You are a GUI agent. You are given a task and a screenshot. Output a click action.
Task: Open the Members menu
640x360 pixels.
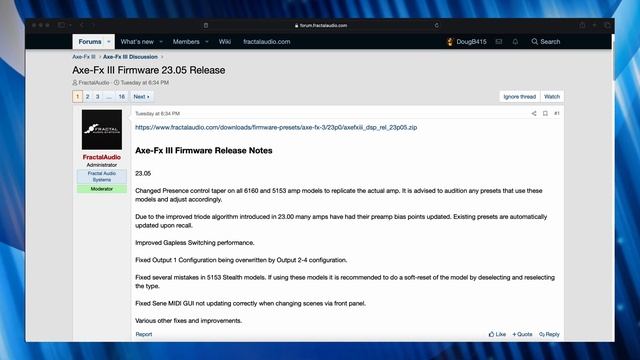pos(186,42)
